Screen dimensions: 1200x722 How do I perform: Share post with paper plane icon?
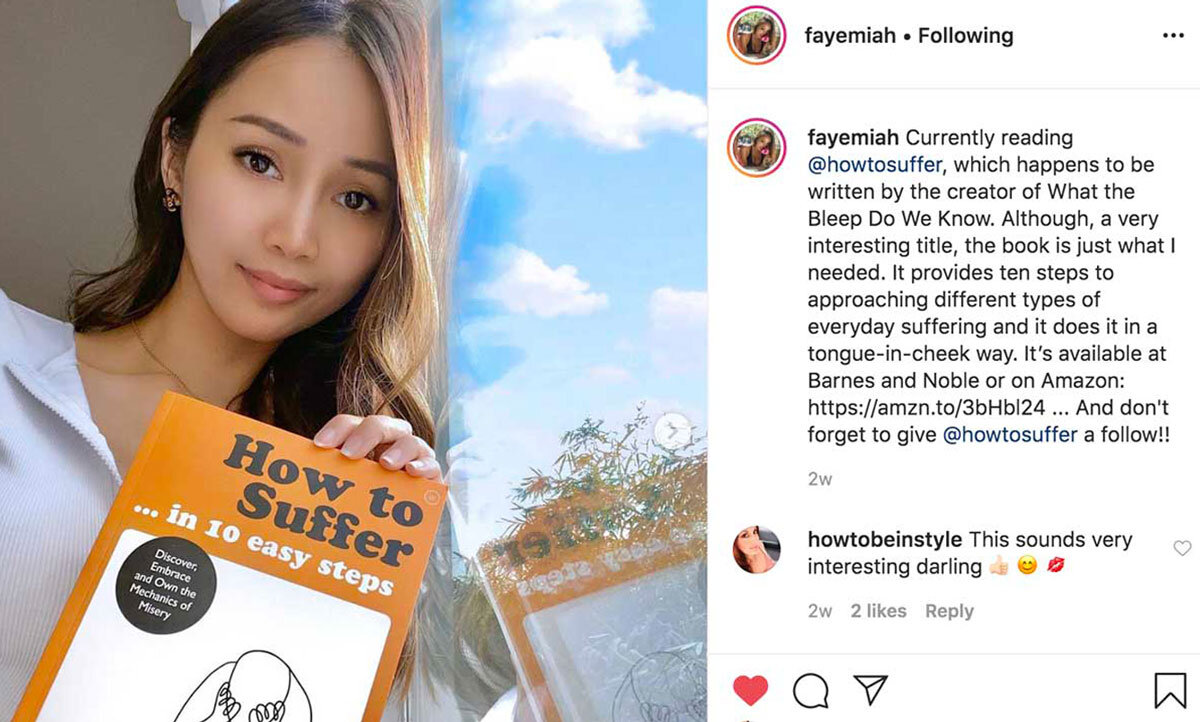[870, 690]
